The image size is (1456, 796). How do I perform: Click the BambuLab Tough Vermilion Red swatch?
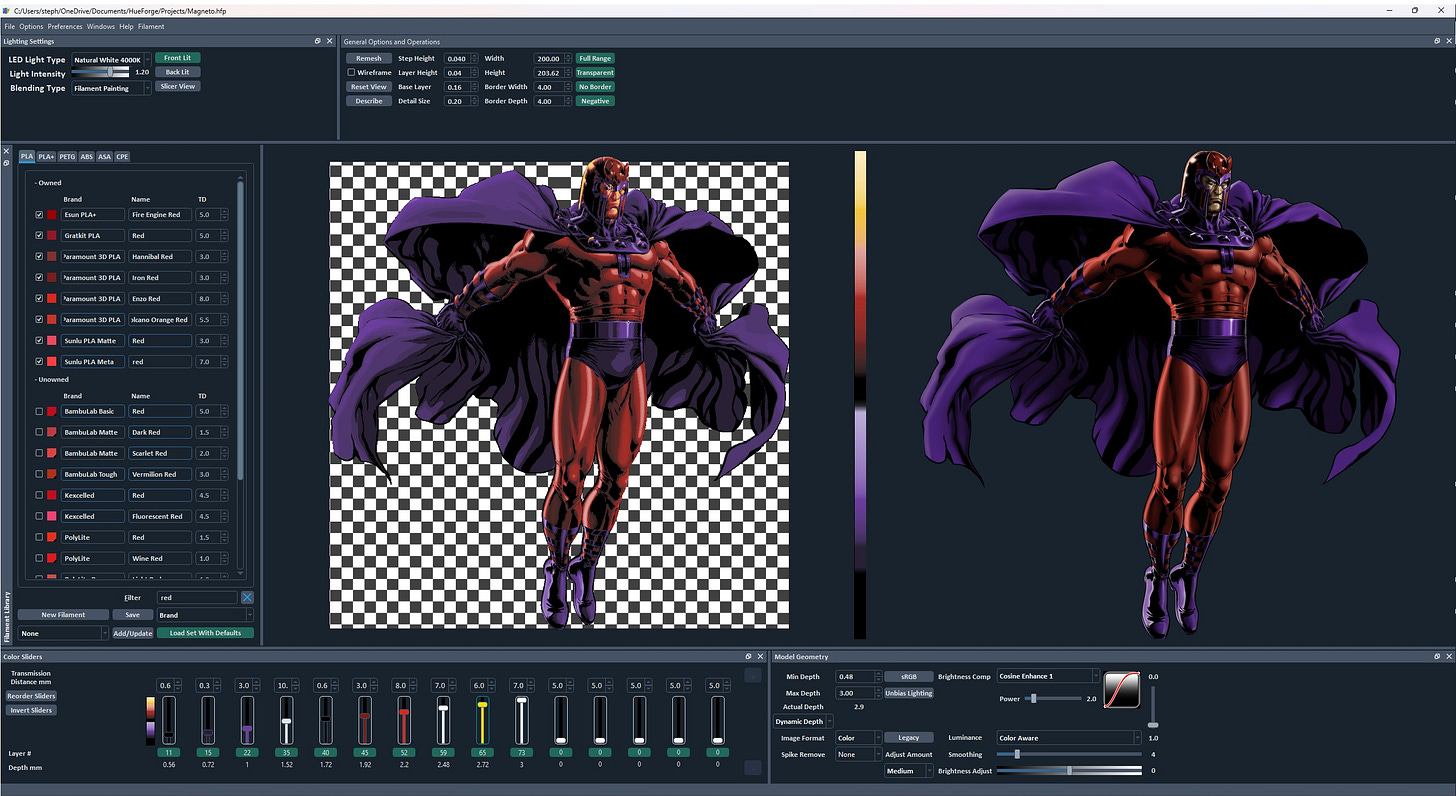tap(51, 474)
